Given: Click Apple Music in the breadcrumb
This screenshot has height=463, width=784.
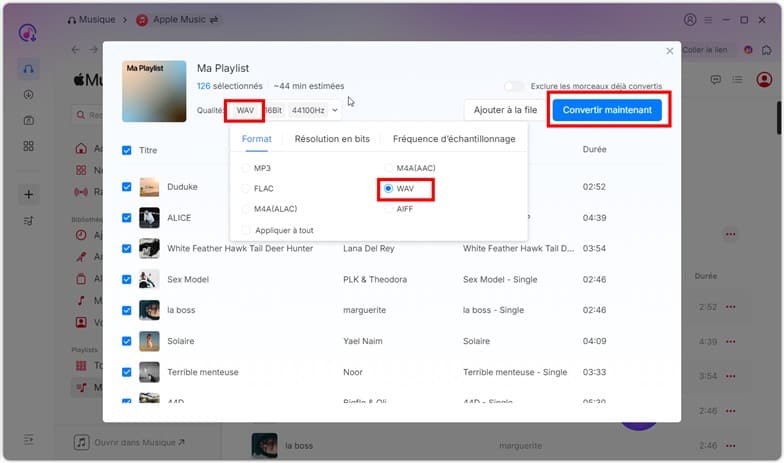Looking at the screenshot, I should coord(179,20).
